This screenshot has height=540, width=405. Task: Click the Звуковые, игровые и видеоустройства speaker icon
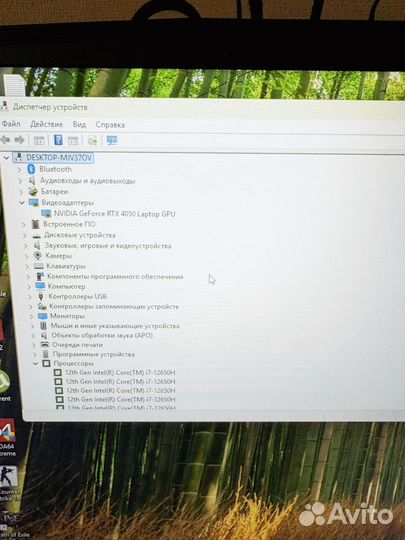[37, 246]
